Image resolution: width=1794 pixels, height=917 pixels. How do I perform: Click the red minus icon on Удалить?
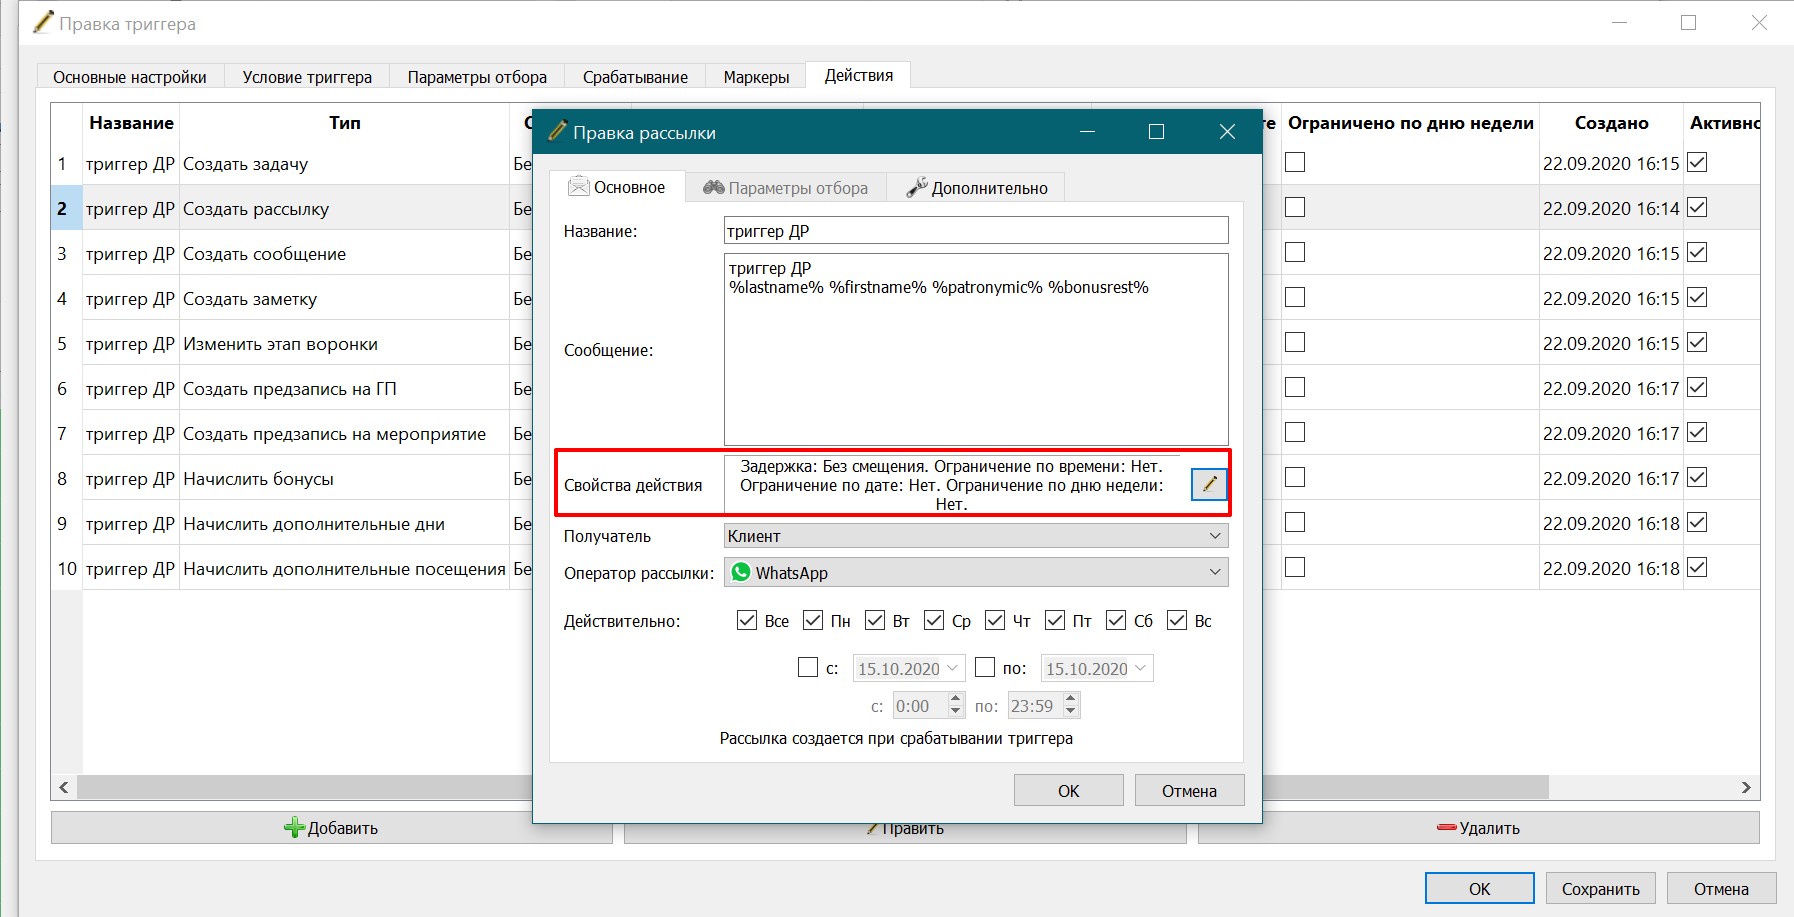pyautogui.click(x=1446, y=828)
